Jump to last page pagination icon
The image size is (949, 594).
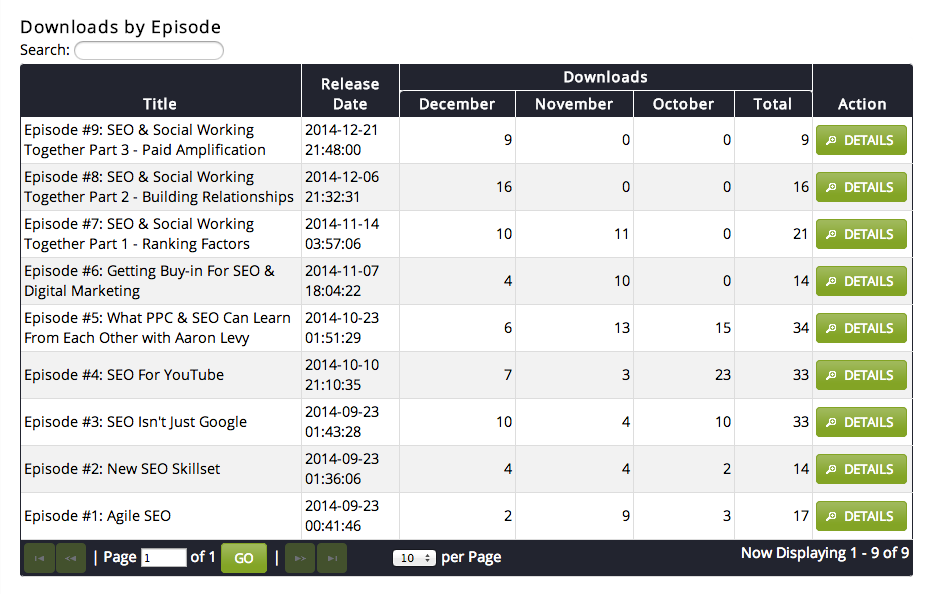(332, 558)
